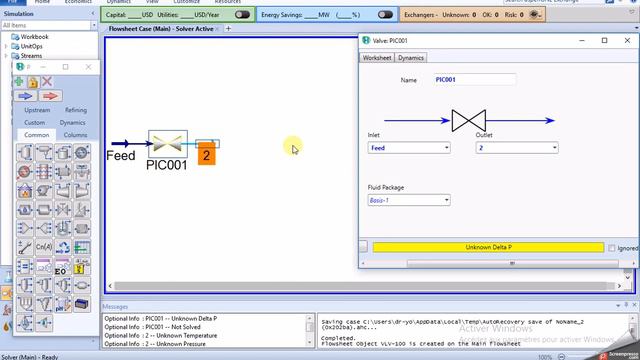Select the Cn(A) palette icon

tap(44, 247)
